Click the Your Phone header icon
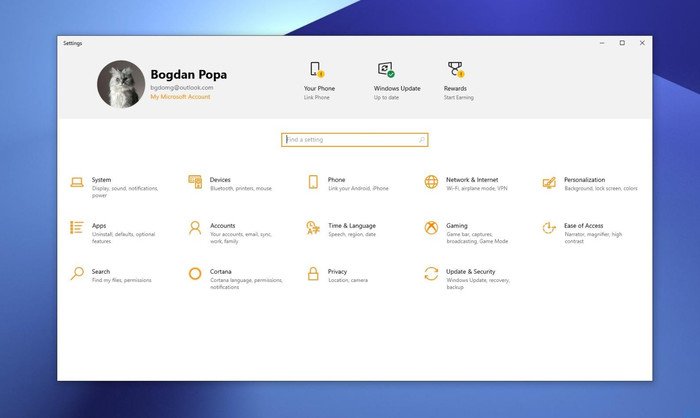 [x=317, y=70]
